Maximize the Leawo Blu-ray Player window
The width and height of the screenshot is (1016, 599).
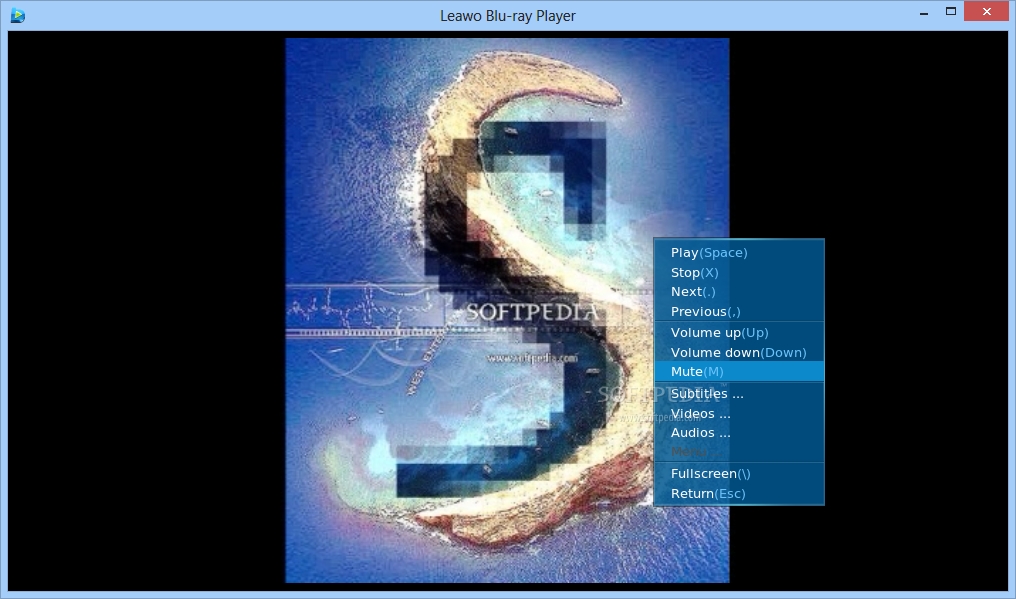(951, 12)
